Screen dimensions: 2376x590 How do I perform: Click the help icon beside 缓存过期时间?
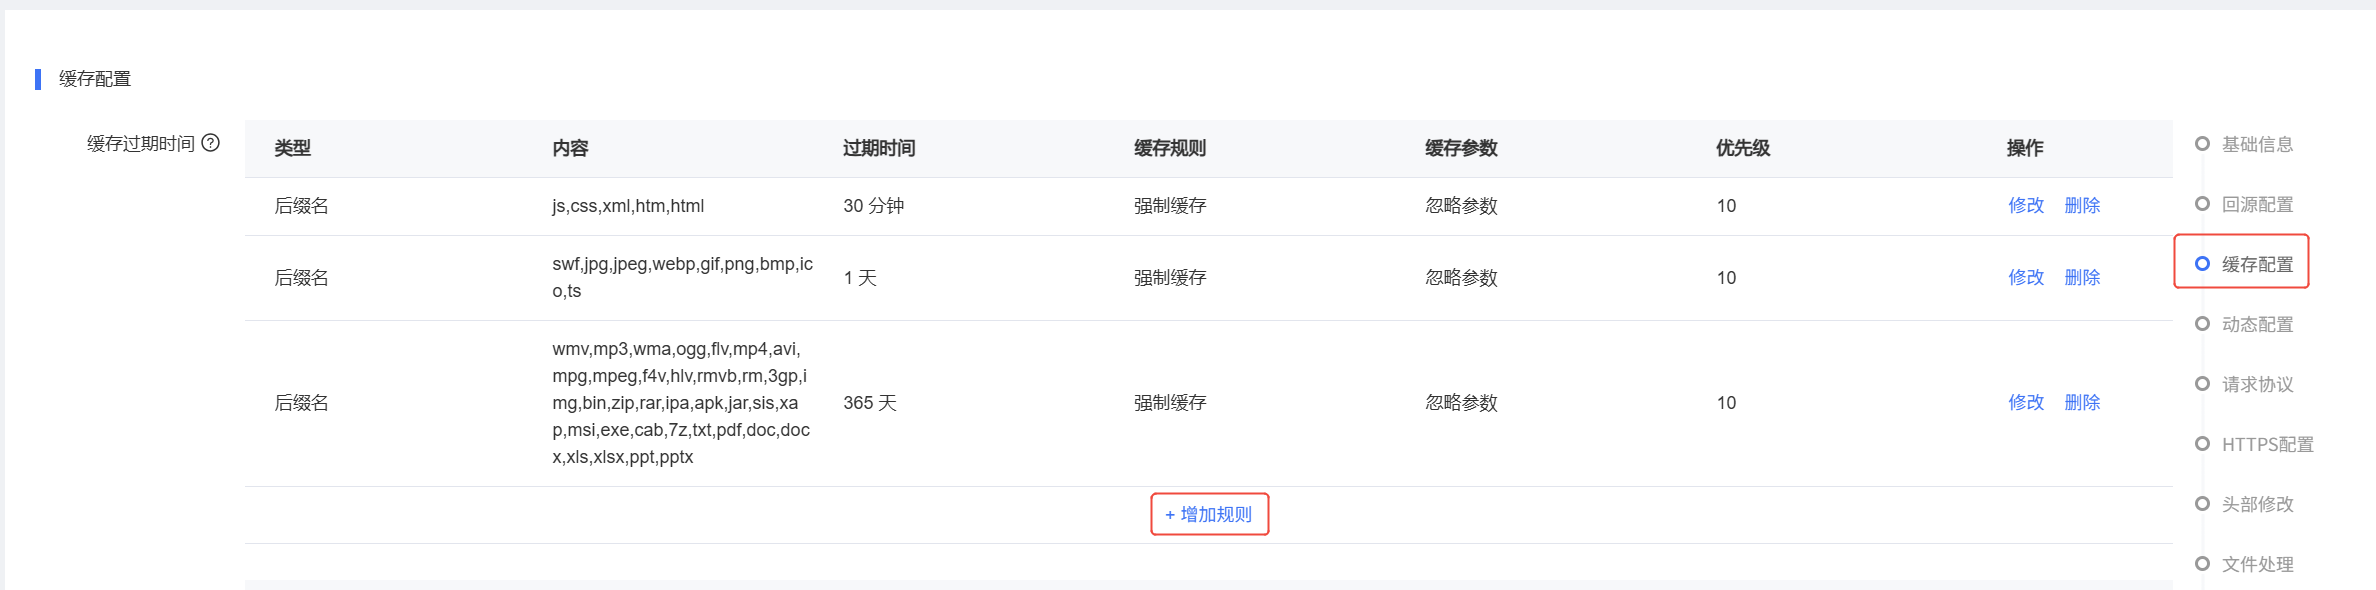(211, 143)
